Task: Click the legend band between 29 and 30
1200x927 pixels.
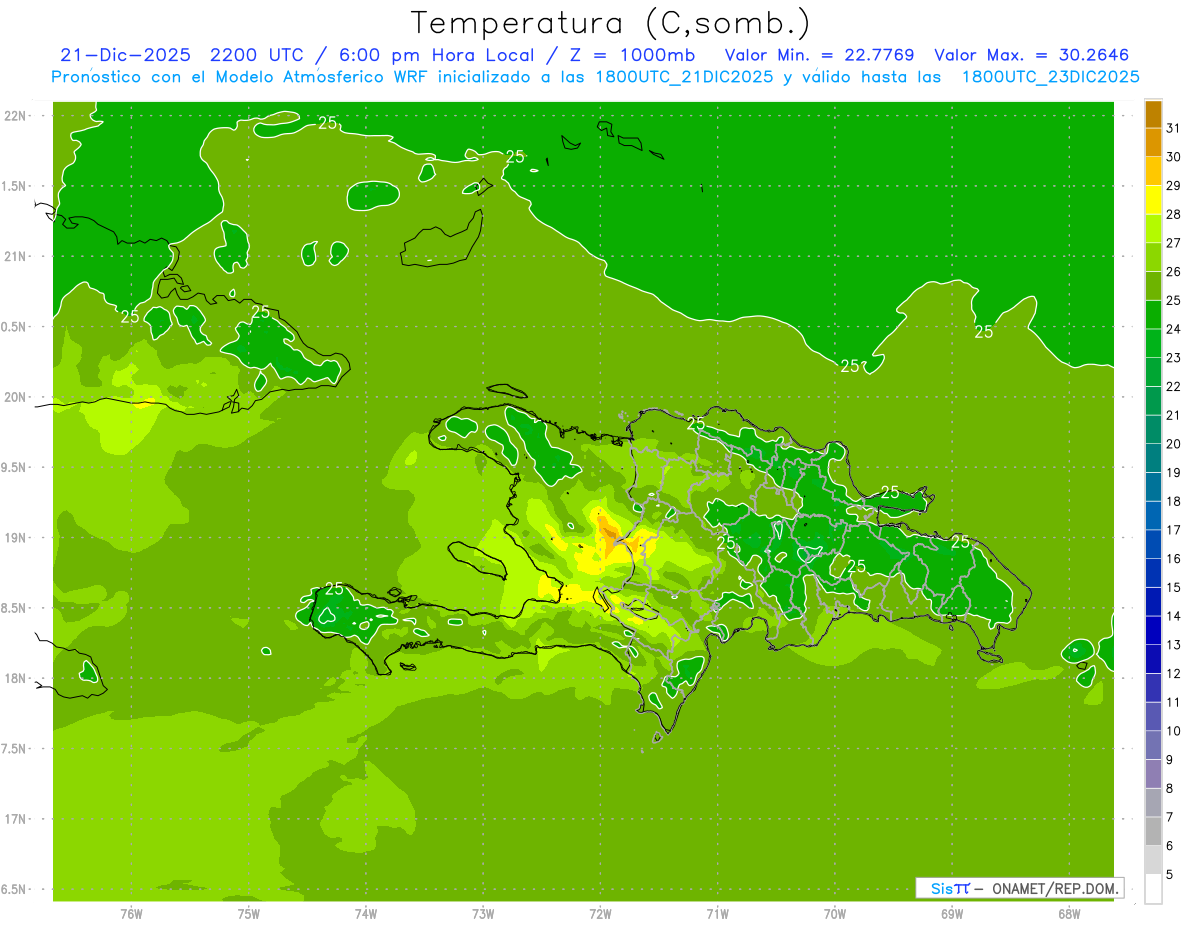Action: [1153, 171]
